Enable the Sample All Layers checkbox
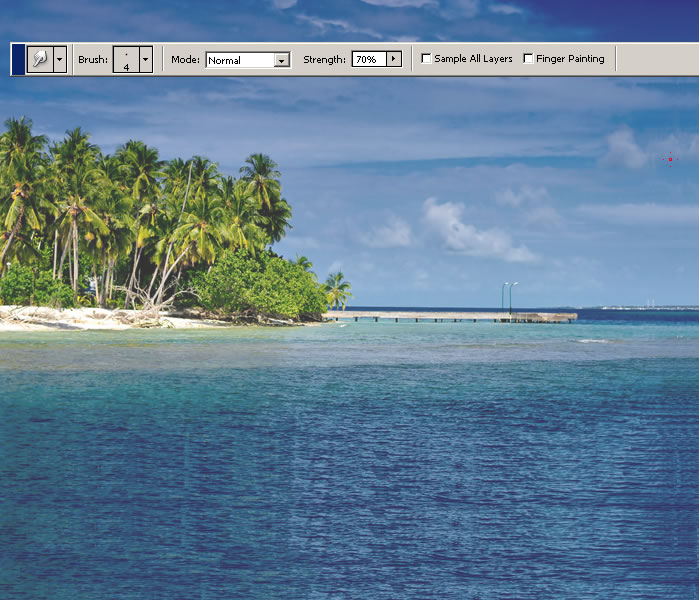 426,58
